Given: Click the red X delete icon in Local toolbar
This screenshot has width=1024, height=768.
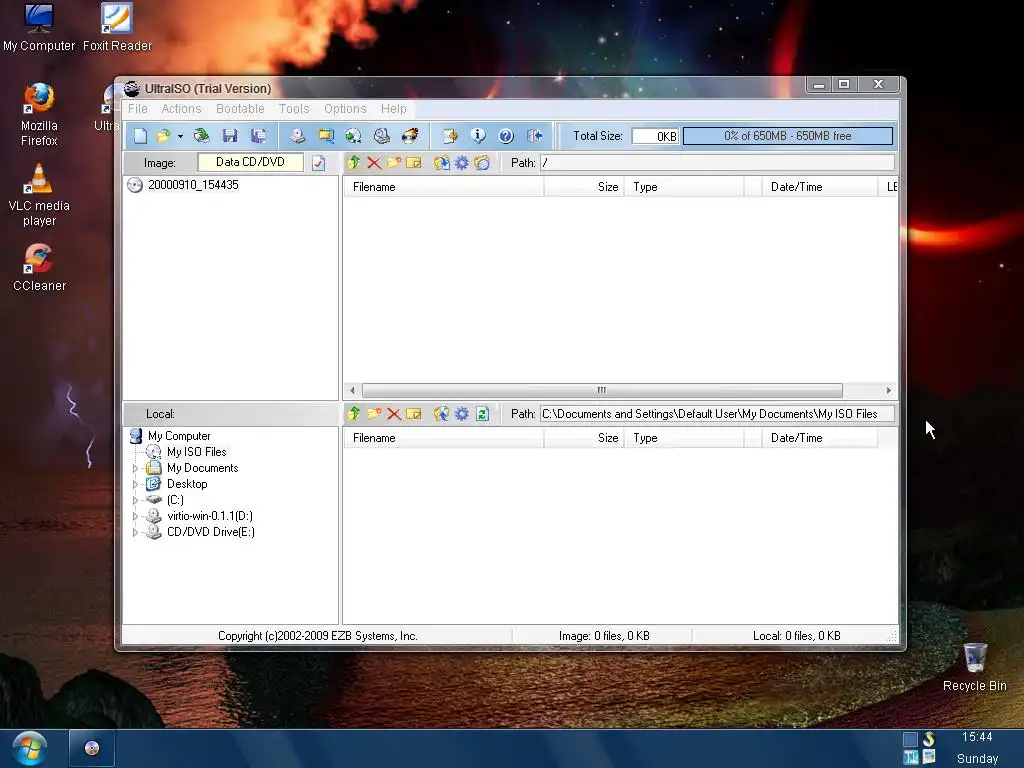Looking at the screenshot, I should pos(394,413).
